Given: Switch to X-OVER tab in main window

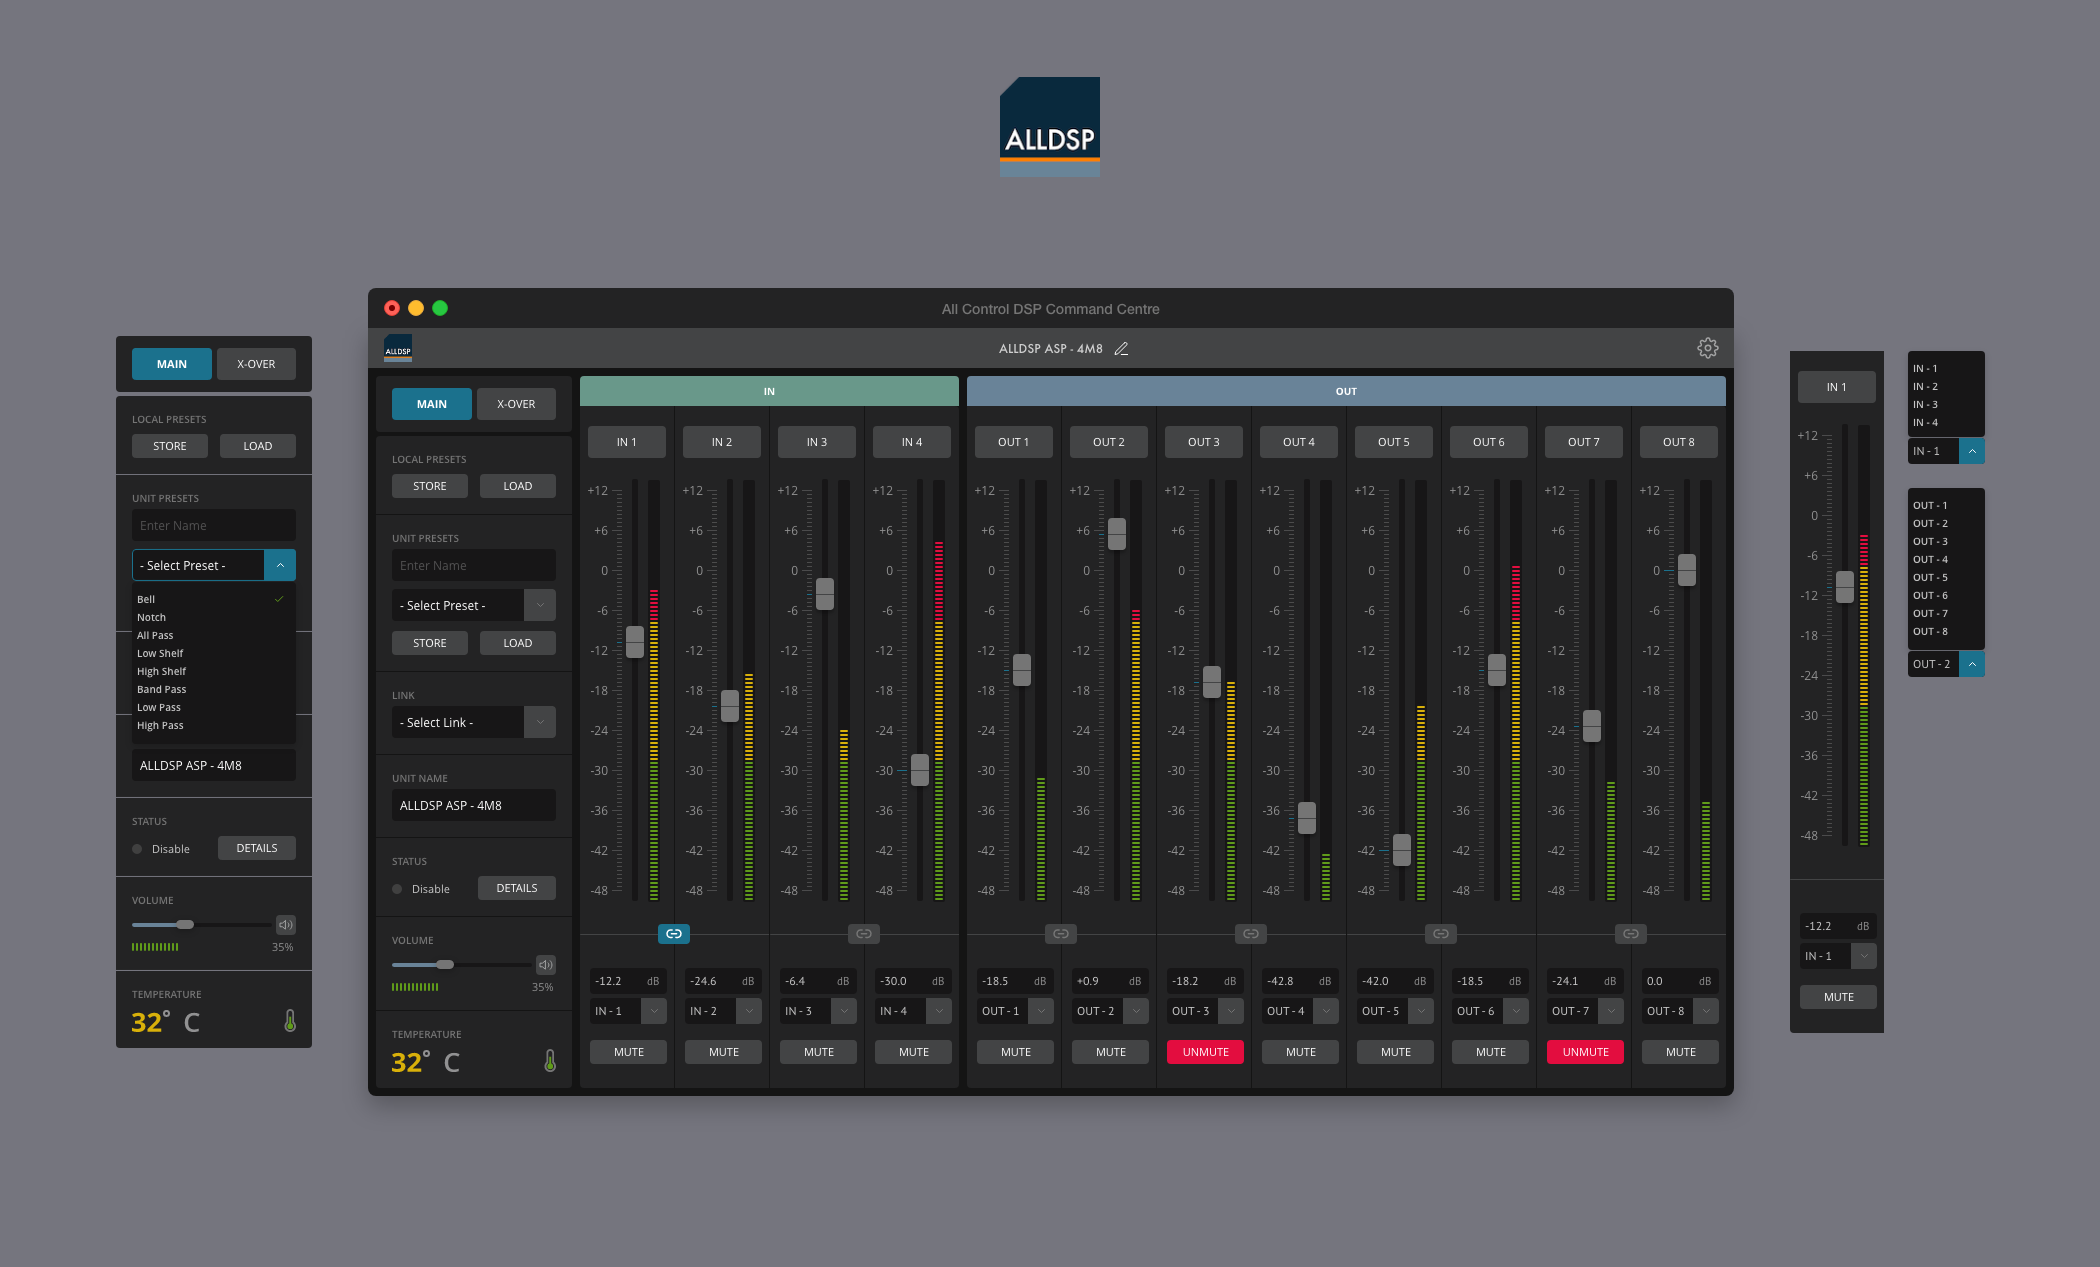Looking at the screenshot, I should tap(516, 404).
